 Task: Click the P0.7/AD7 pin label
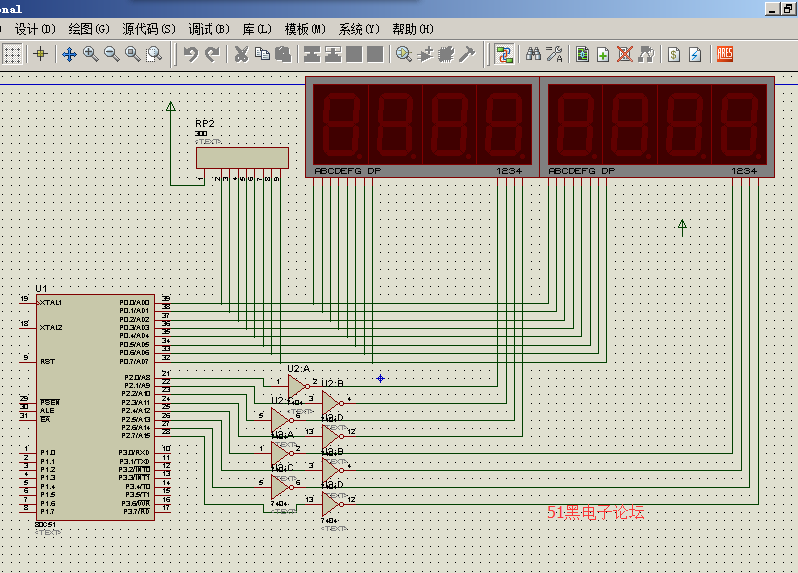pyautogui.click(x=134, y=361)
